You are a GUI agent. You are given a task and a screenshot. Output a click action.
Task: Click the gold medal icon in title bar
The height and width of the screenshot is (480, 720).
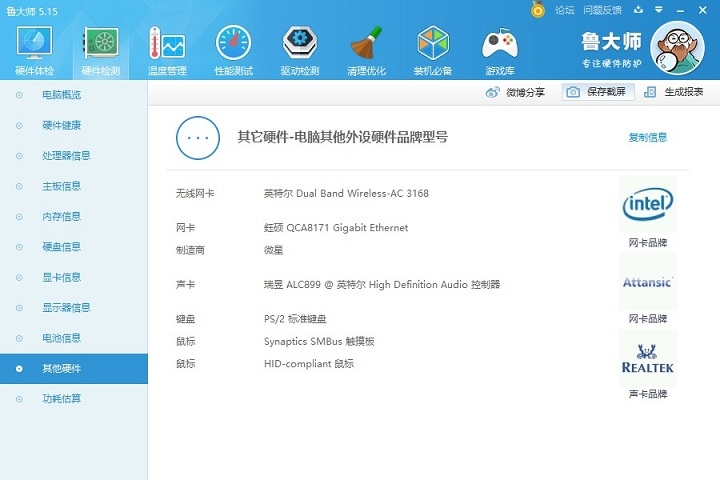[538, 10]
